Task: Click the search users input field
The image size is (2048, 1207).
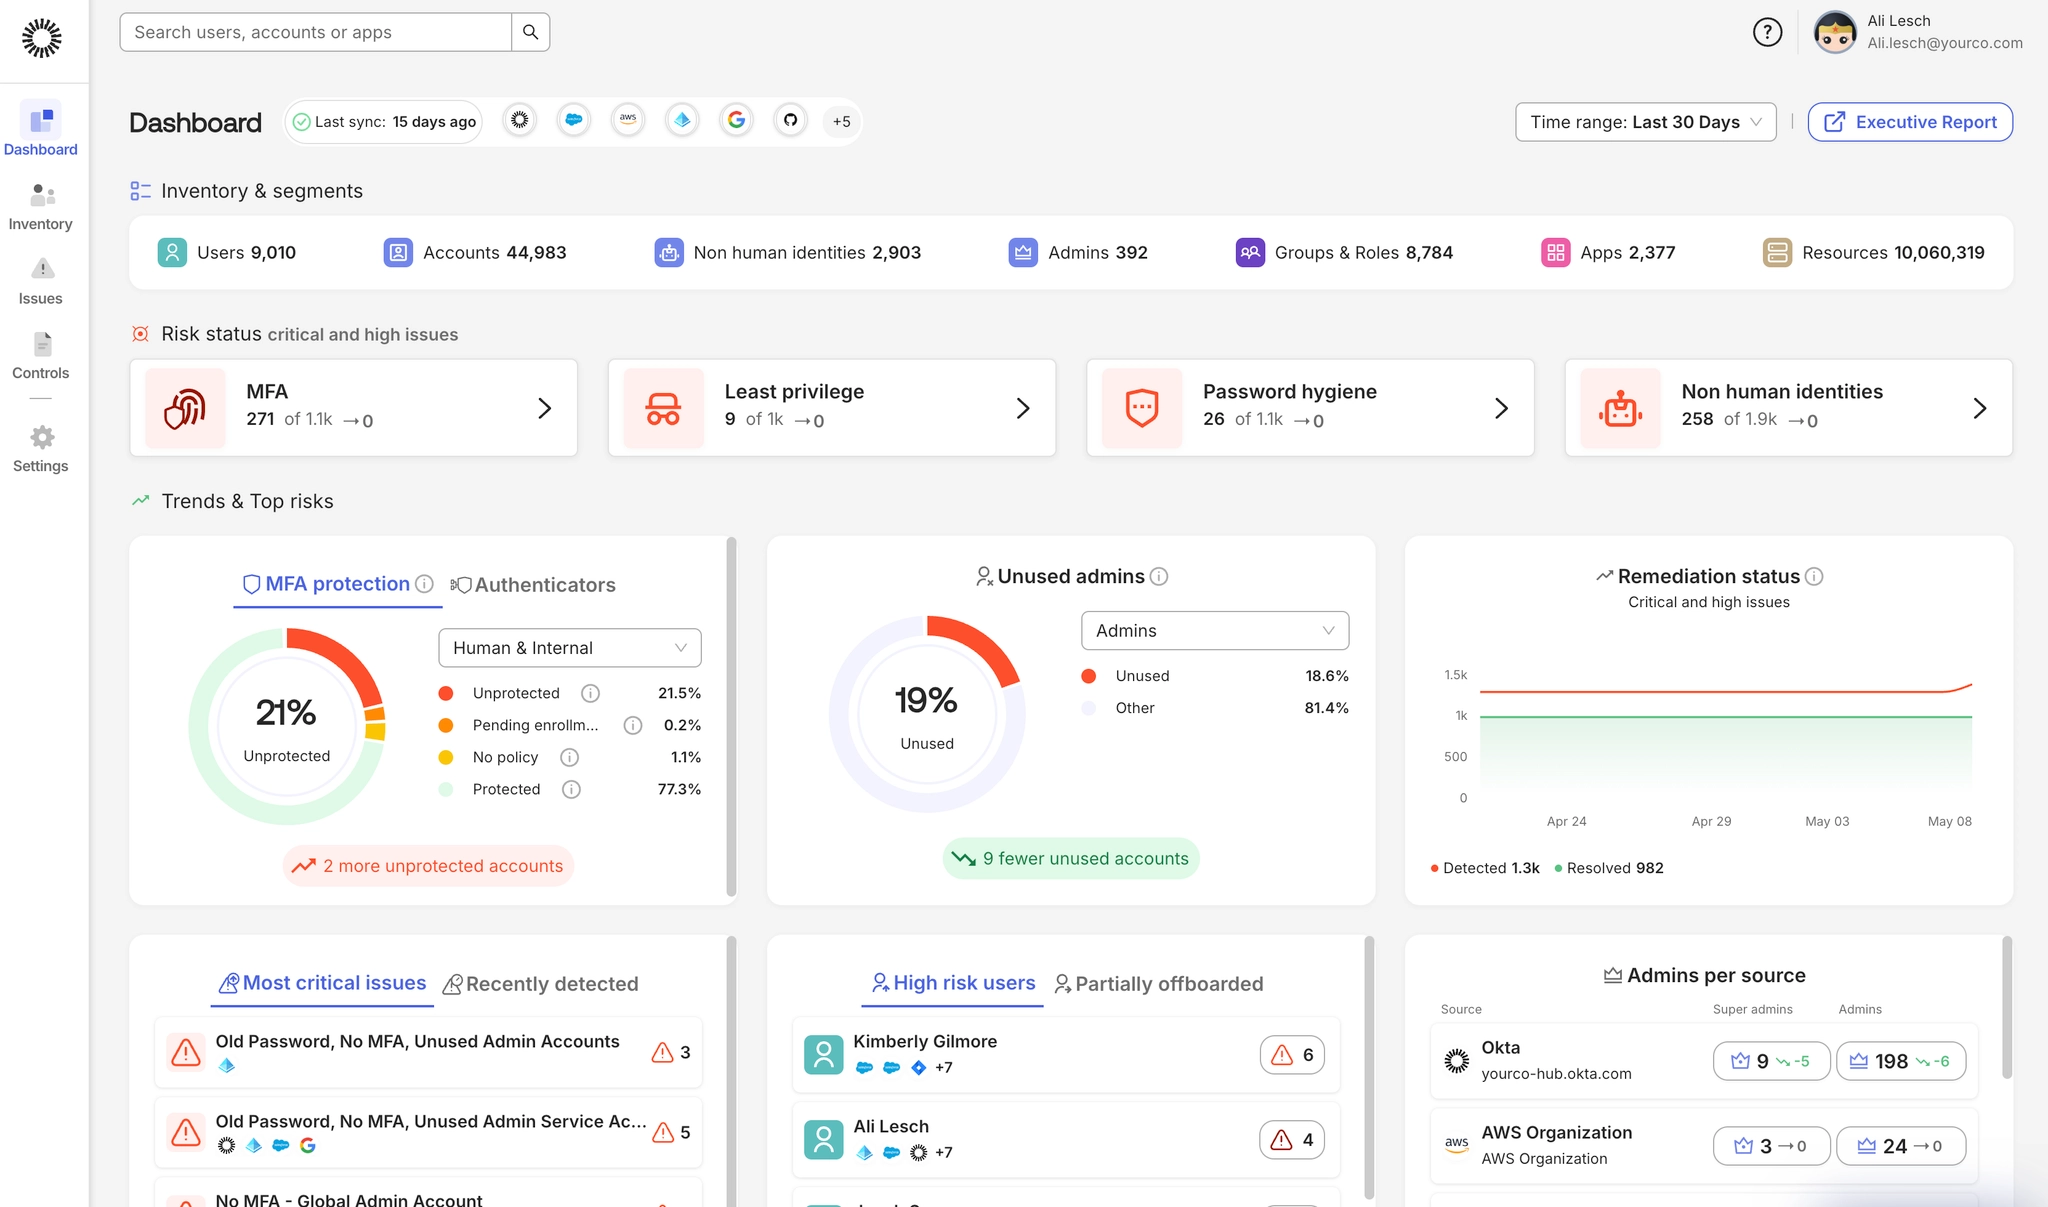Action: tap(315, 33)
